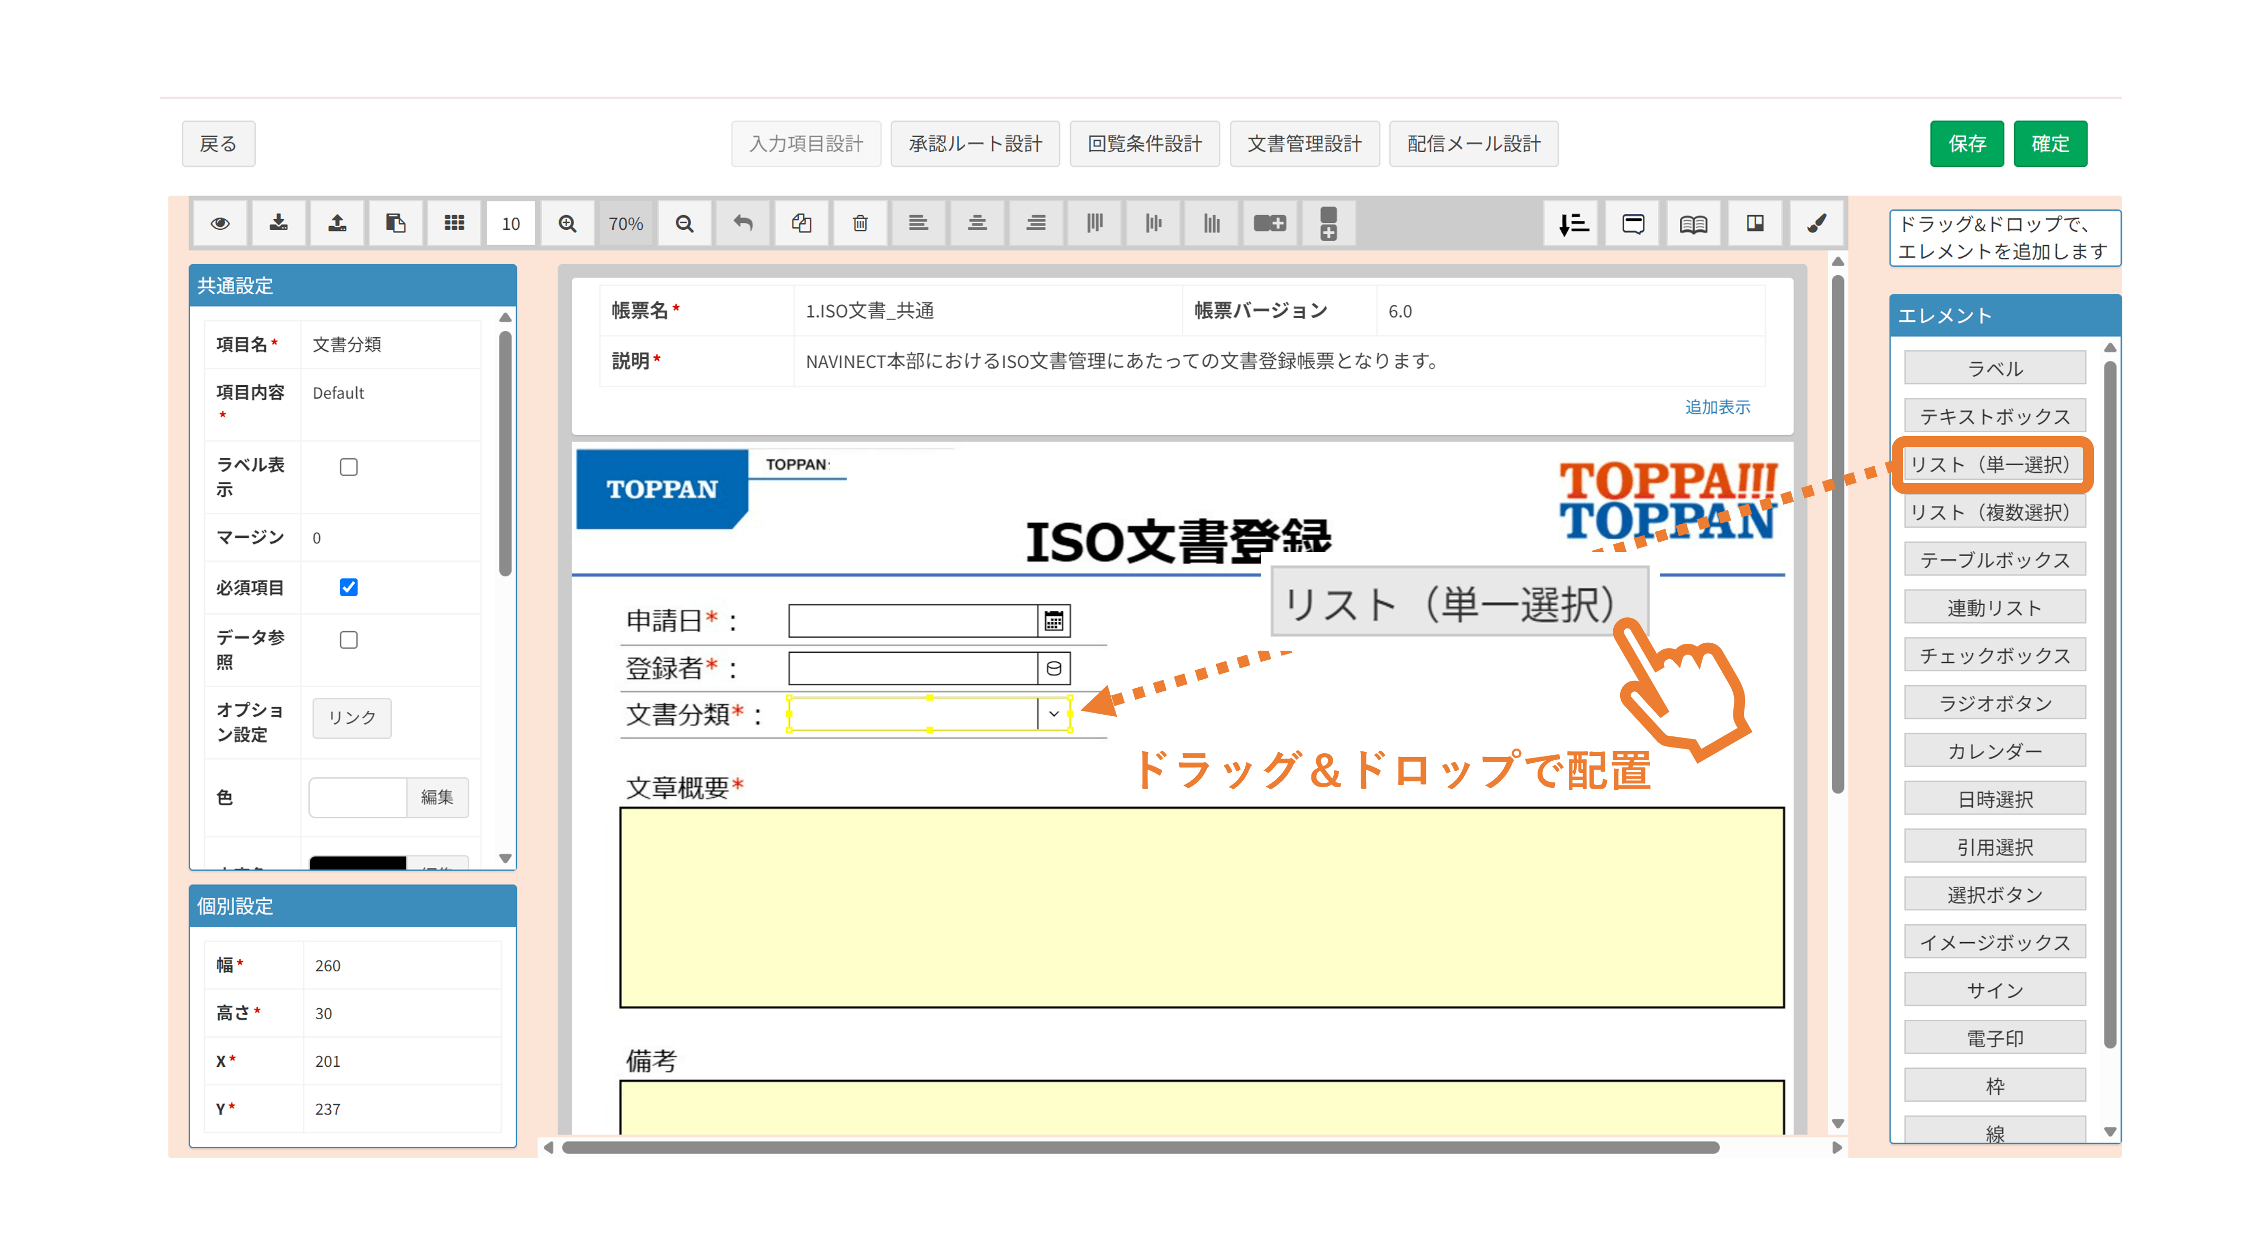Click the copy element icon

point(802,223)
